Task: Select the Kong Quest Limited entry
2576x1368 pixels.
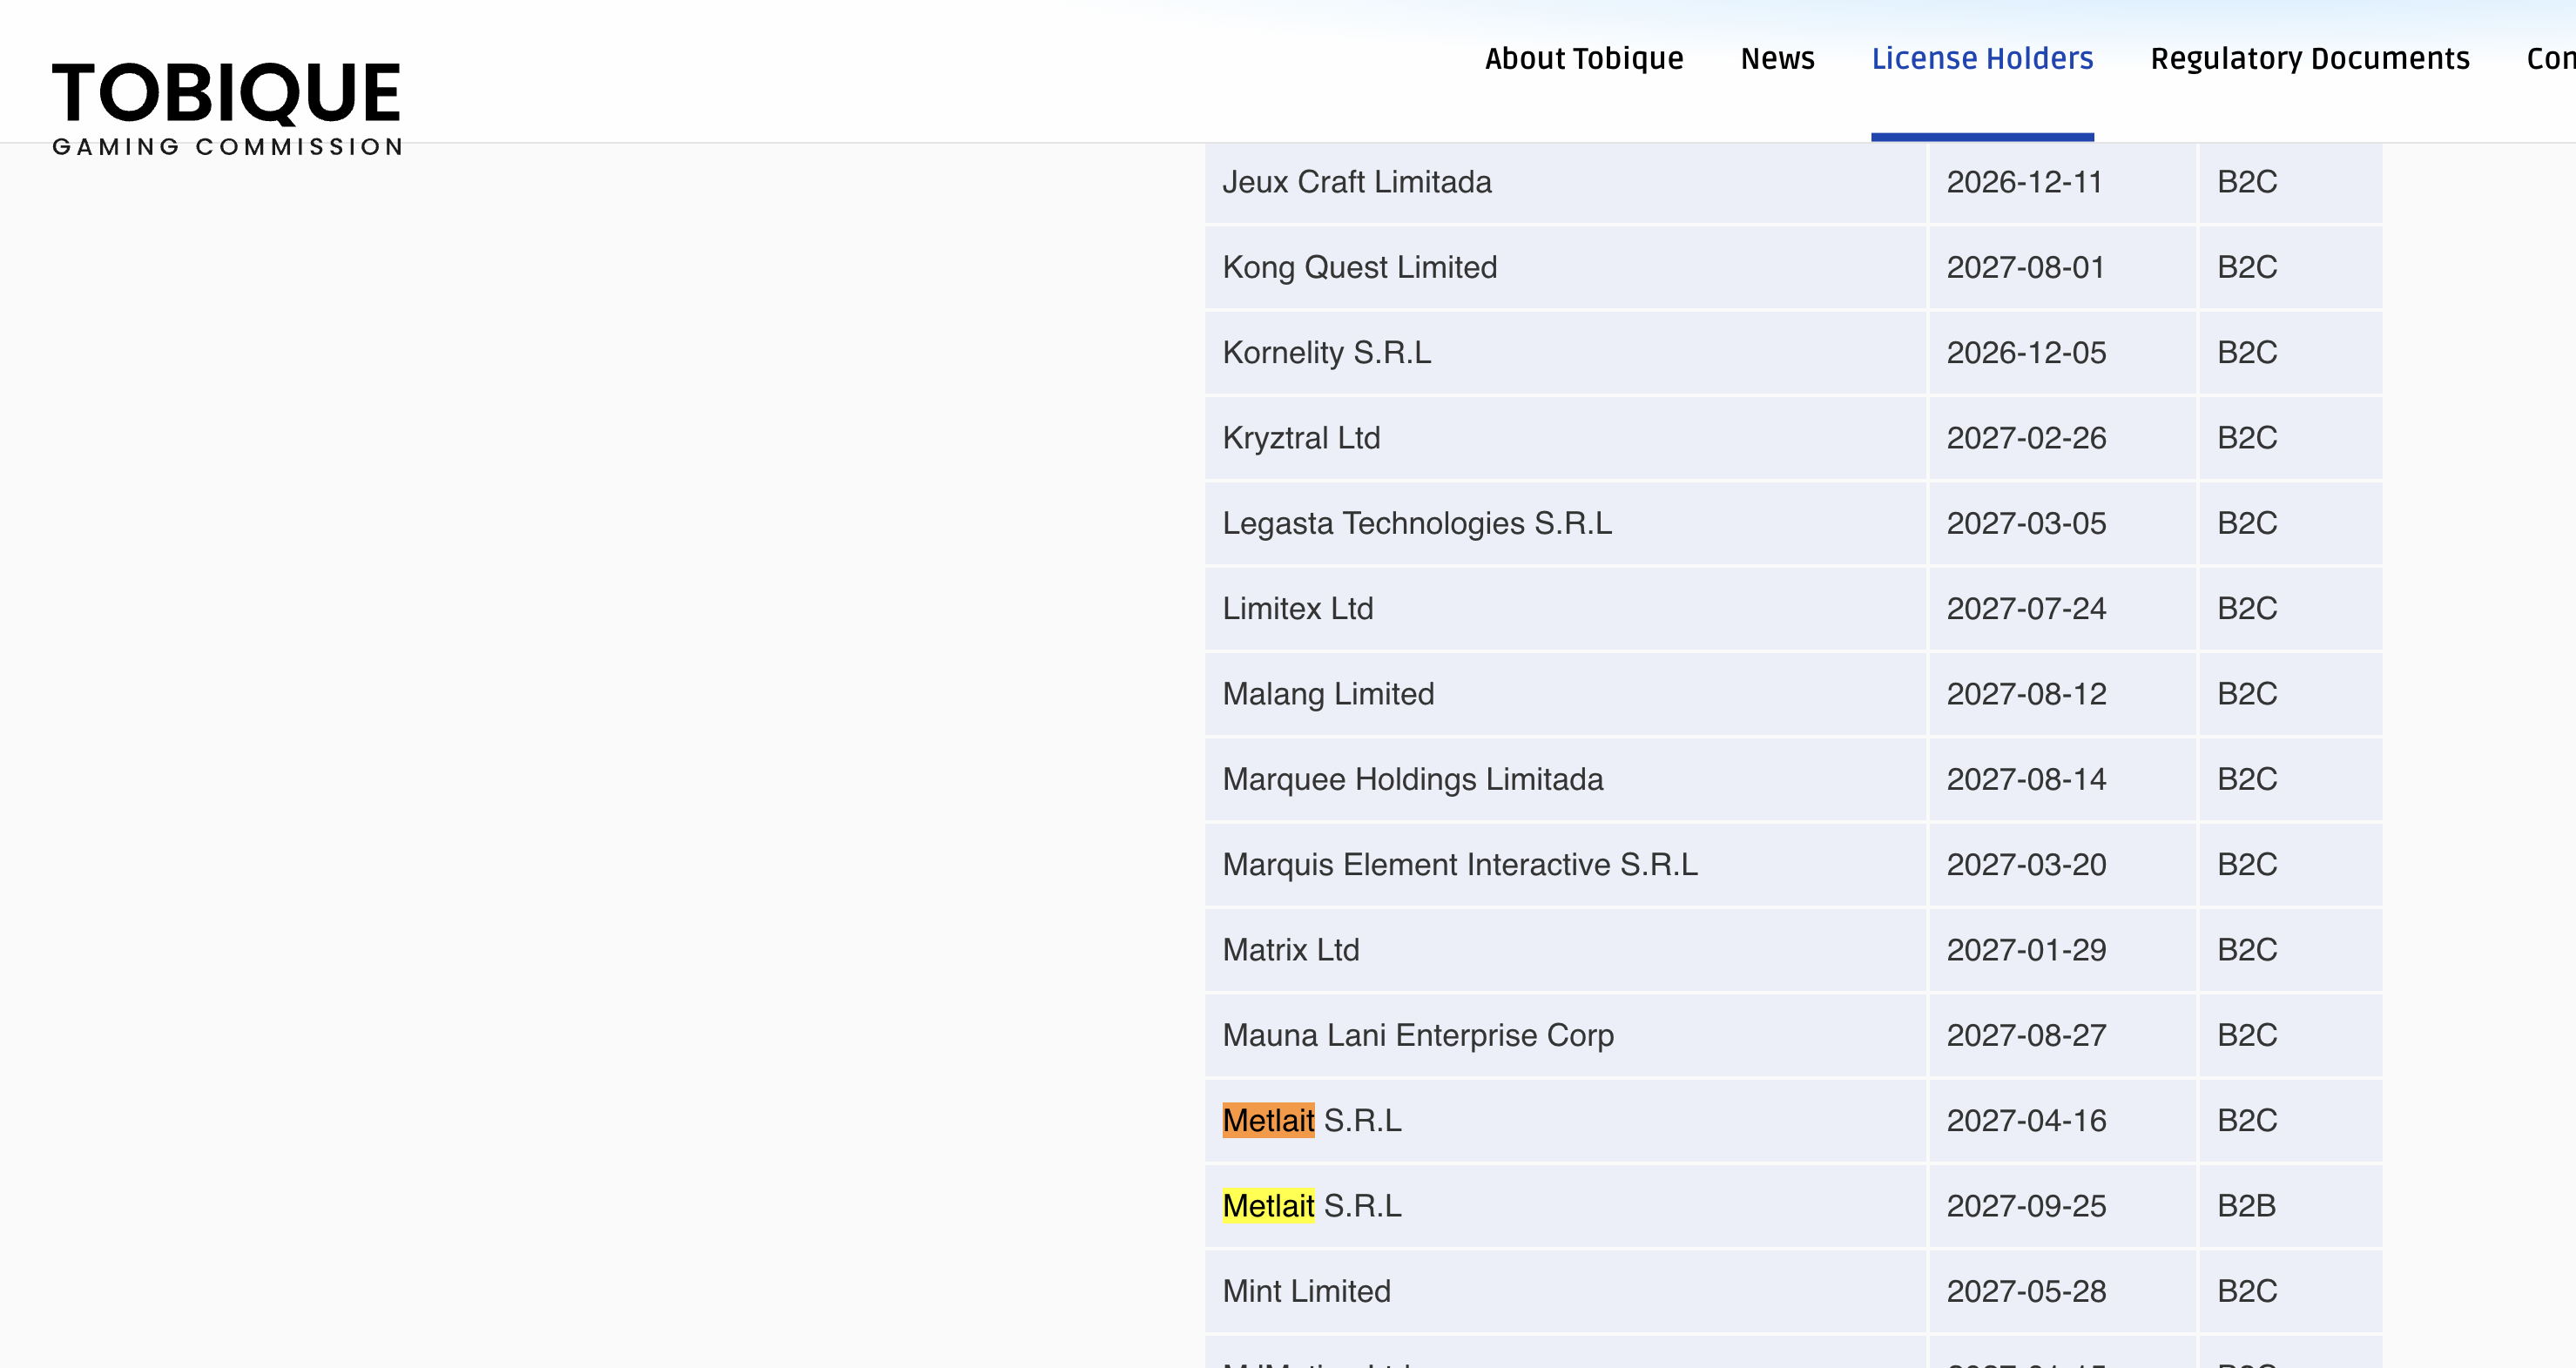Action: [1360, 267]
